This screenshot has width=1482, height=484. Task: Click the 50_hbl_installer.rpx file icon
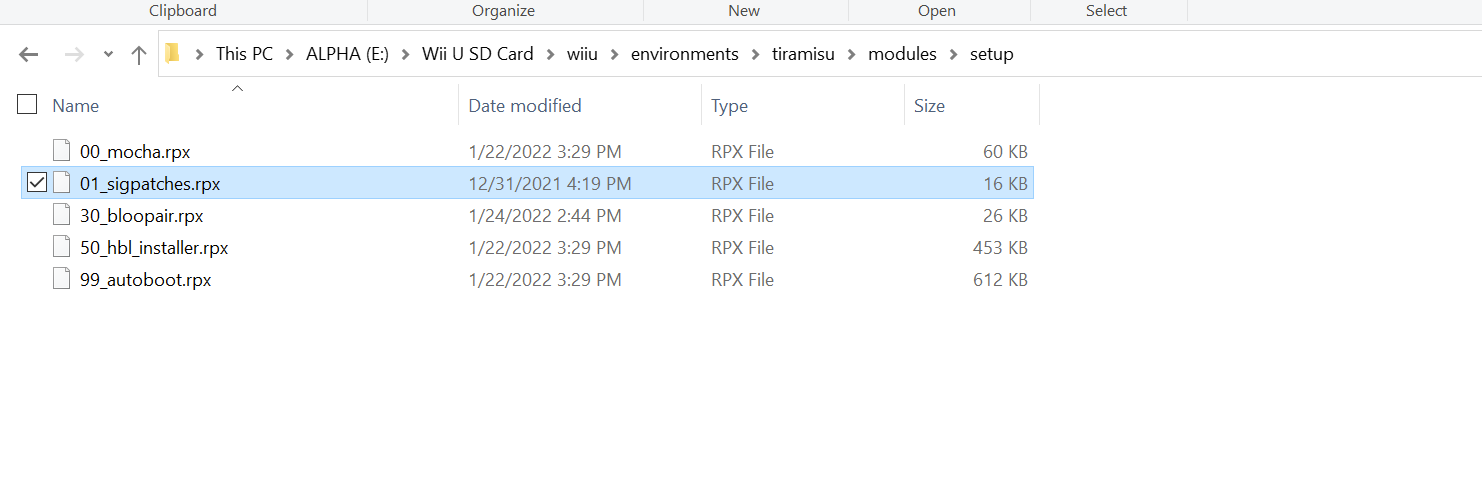tap(62, 248)
